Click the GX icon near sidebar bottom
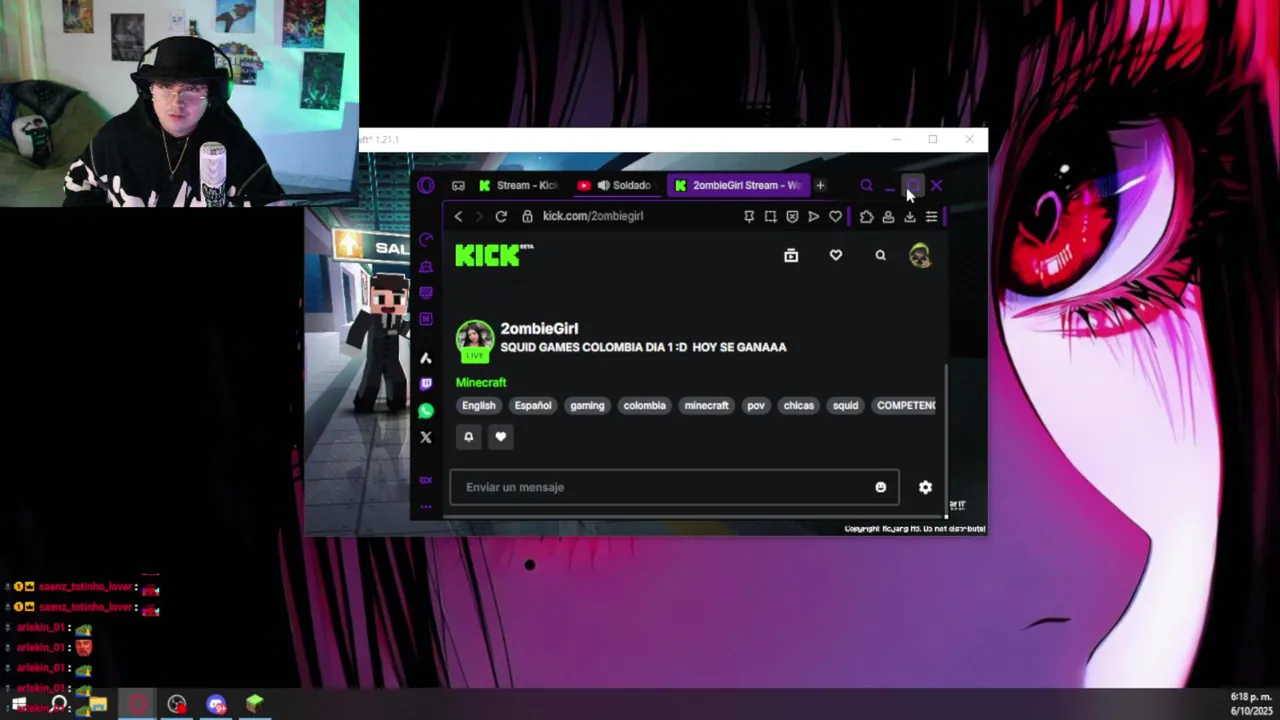1280x720 pixels. pyautogui.click(x=426, y=480)
